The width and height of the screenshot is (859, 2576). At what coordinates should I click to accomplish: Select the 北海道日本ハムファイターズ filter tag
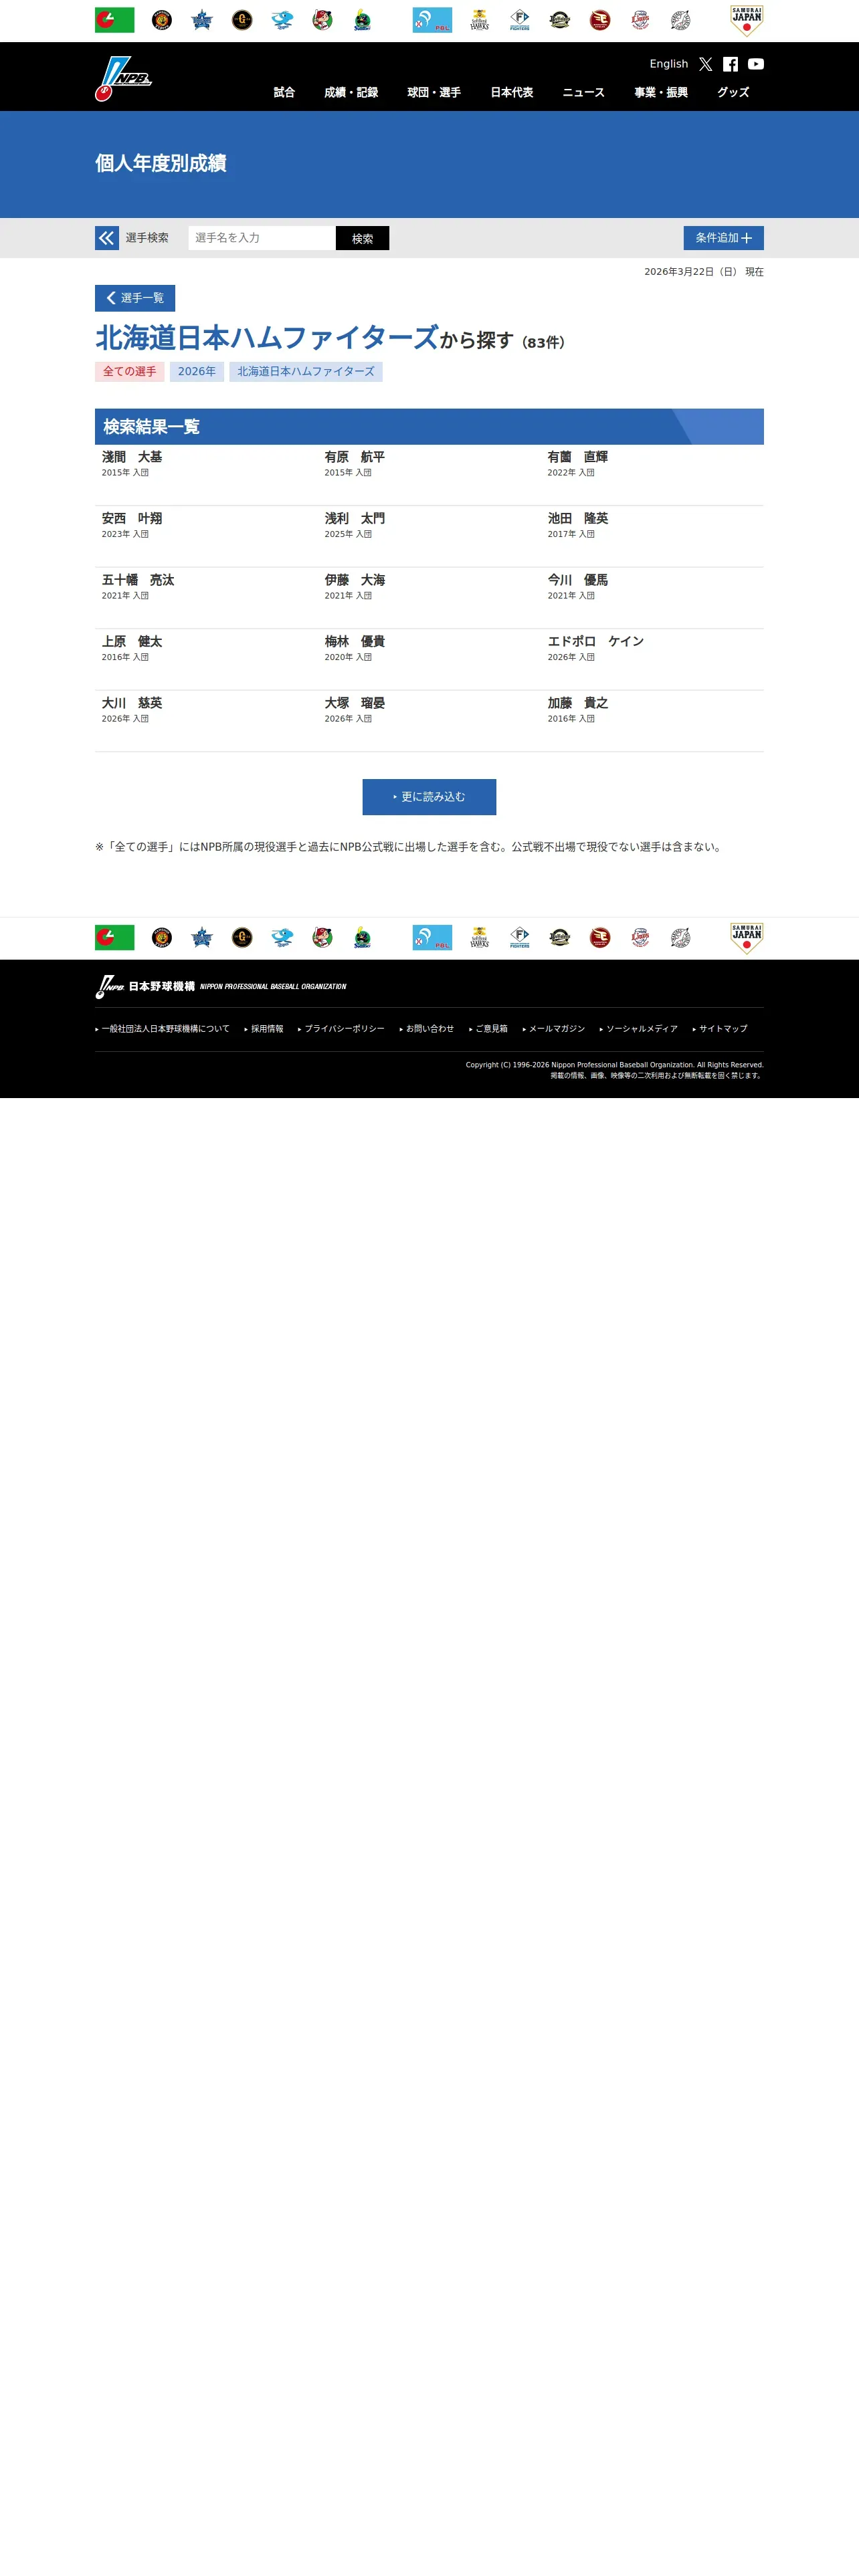tap(306, 372)
